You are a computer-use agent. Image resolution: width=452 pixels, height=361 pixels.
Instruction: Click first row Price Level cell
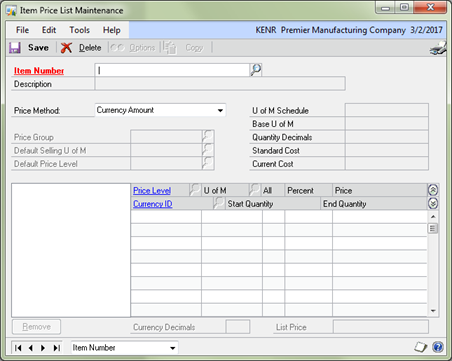[x=166, y=217]
